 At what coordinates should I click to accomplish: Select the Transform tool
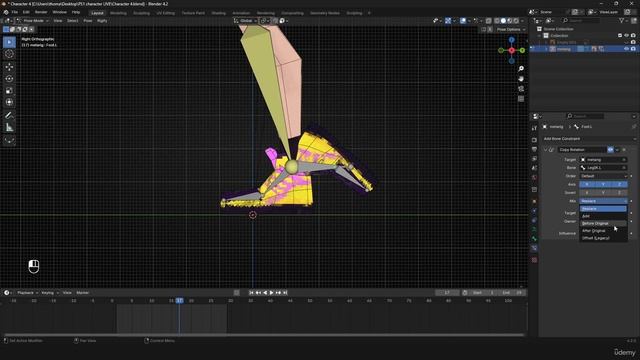pos(9,102)
